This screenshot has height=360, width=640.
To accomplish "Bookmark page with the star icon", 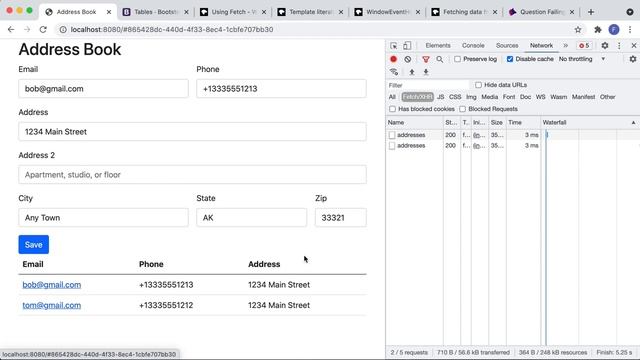I will pyautogui.click(x=578, y=29).
